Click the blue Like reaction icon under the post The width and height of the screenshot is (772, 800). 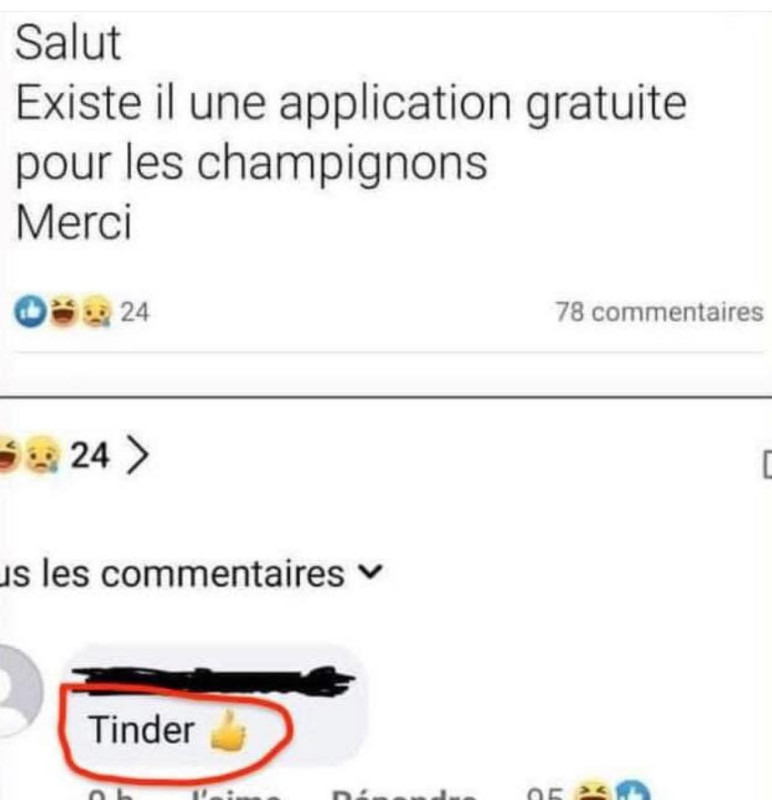31,311
